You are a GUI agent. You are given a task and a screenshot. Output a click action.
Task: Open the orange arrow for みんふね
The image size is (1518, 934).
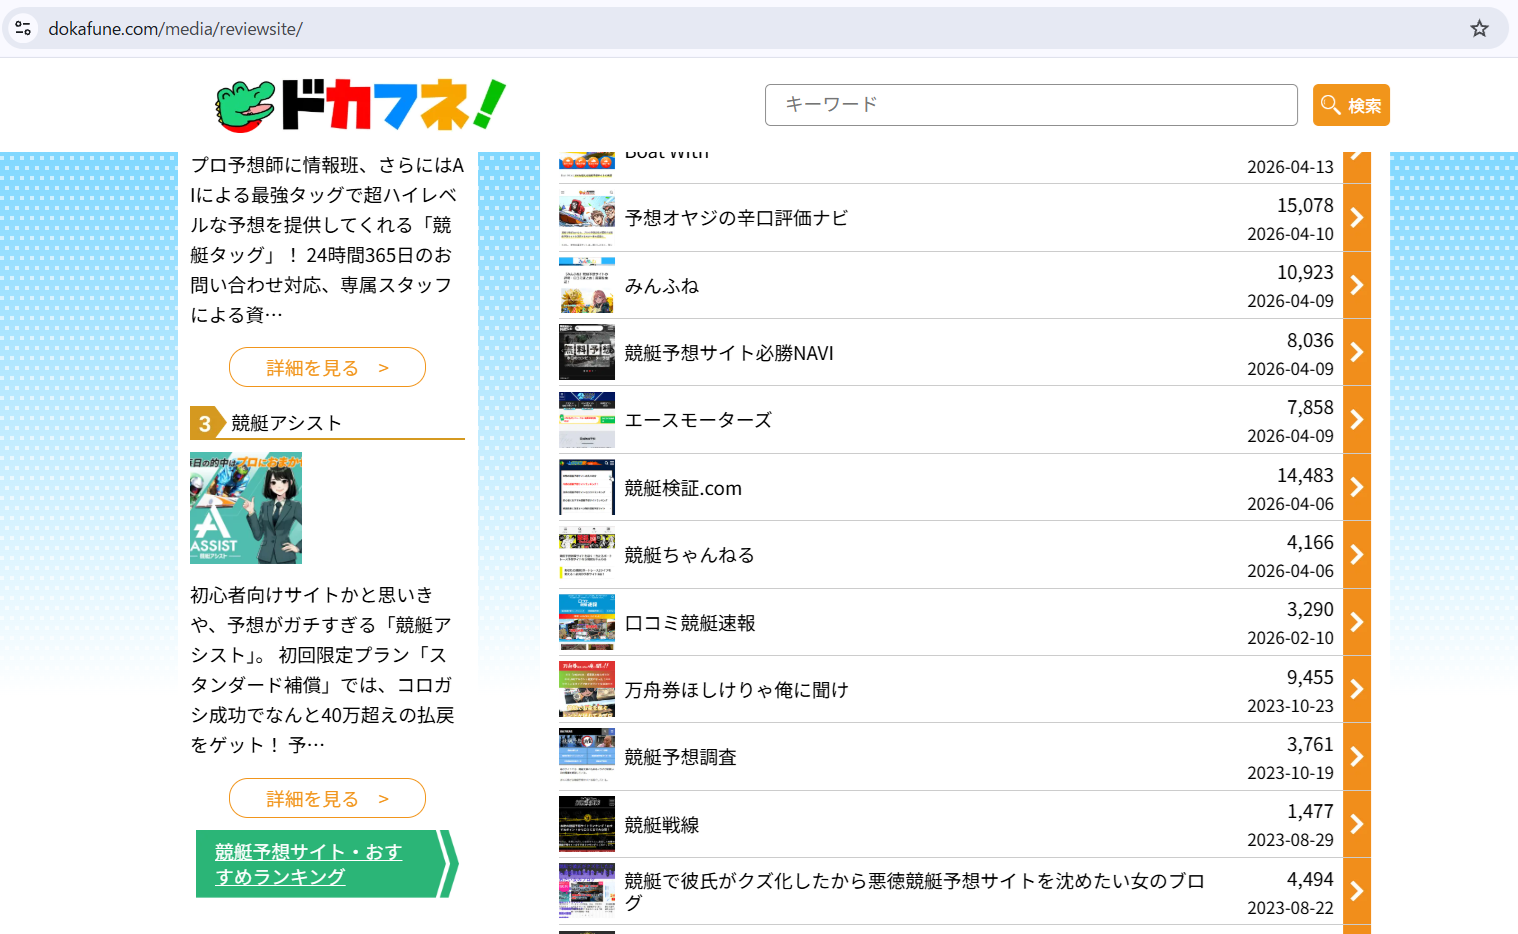[x=1356, y=285]
